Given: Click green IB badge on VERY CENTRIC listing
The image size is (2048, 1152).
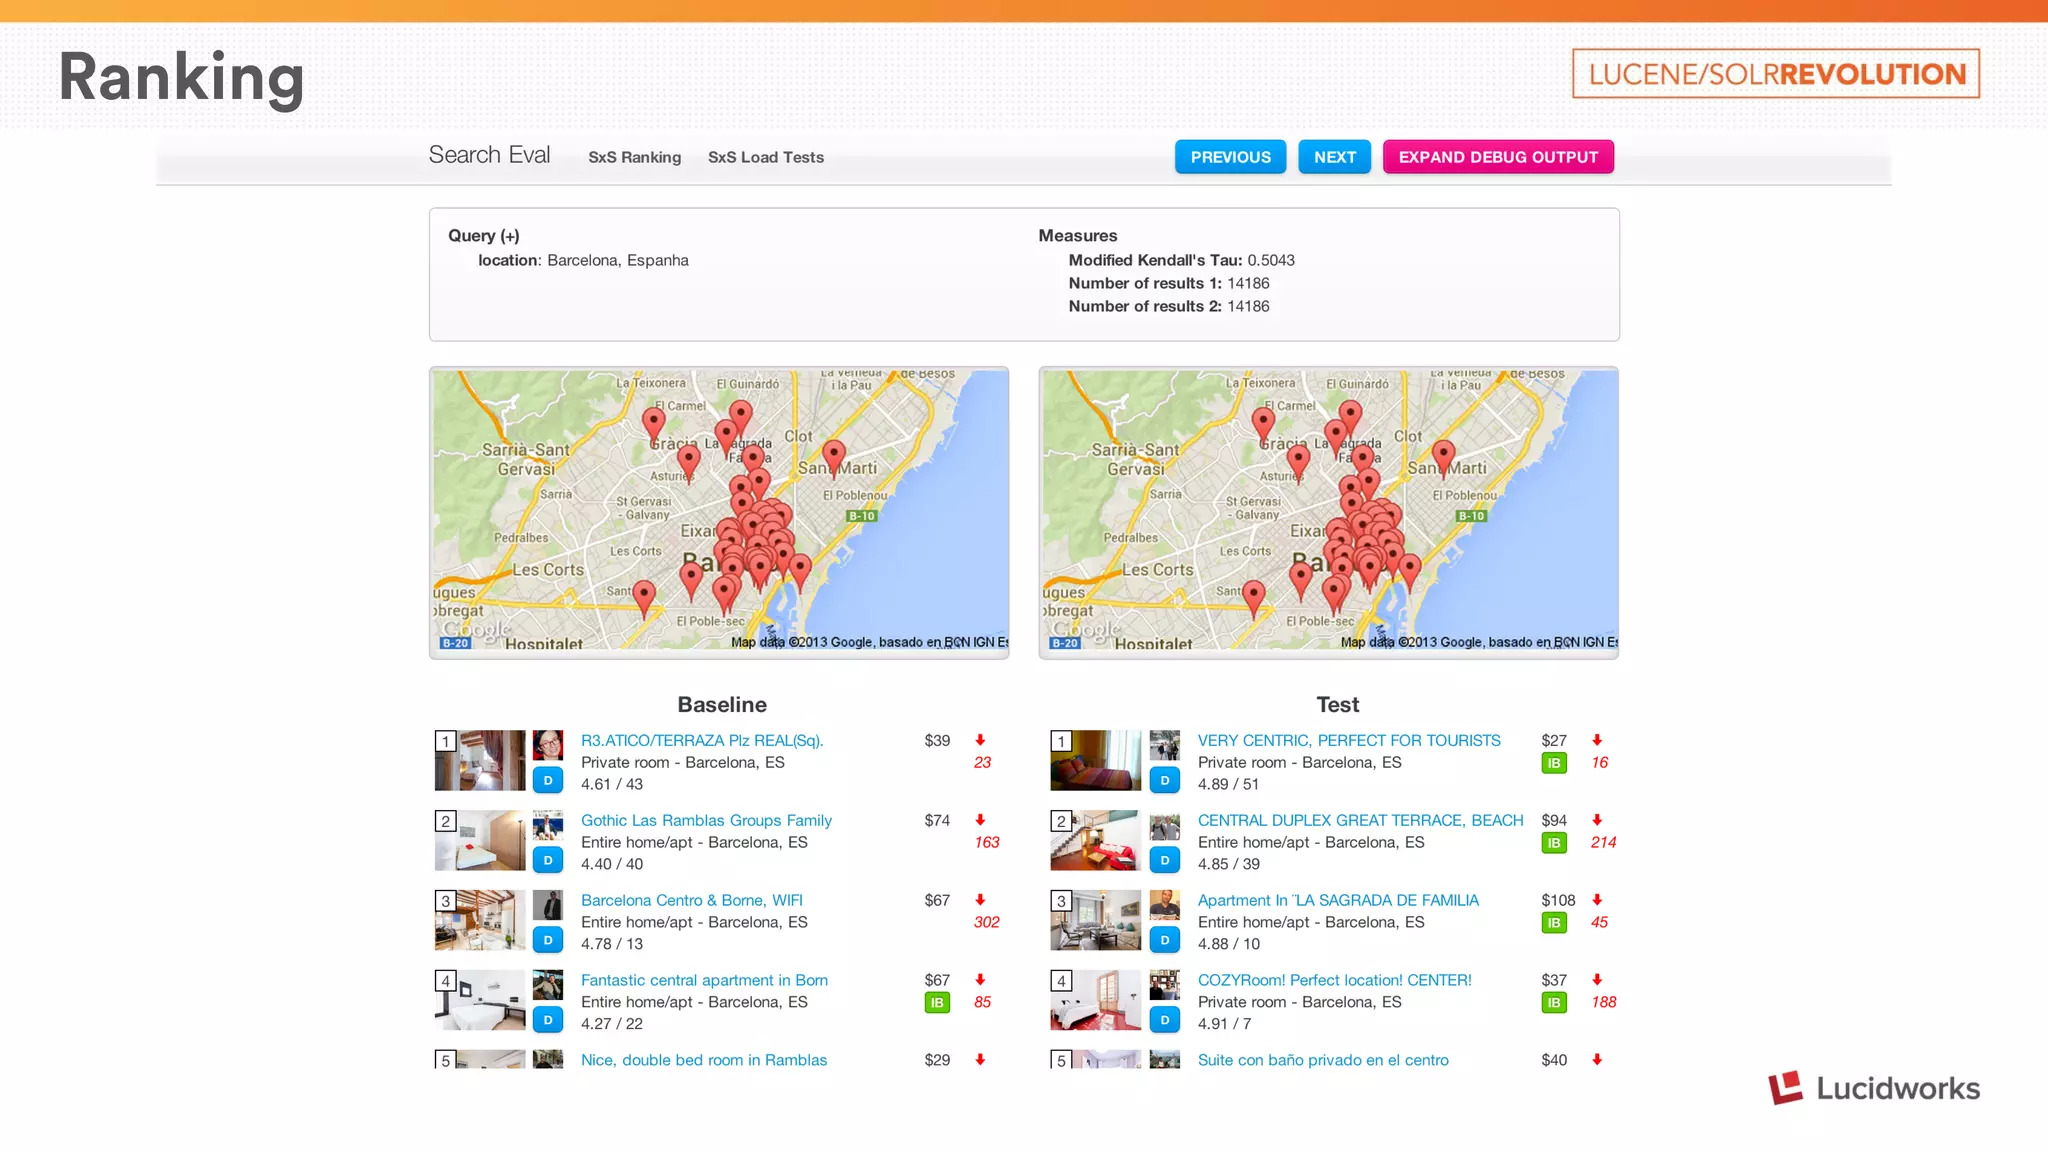Looking at the screenshot, I should 1553,763.
